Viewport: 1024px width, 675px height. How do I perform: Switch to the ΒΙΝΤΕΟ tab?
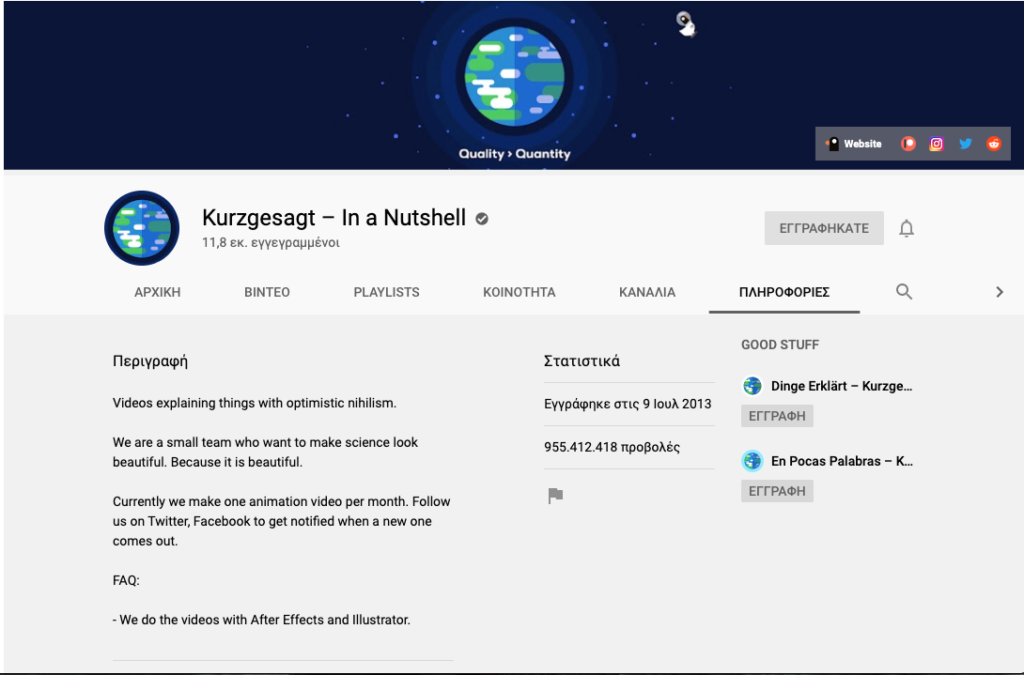click(267, 292)
